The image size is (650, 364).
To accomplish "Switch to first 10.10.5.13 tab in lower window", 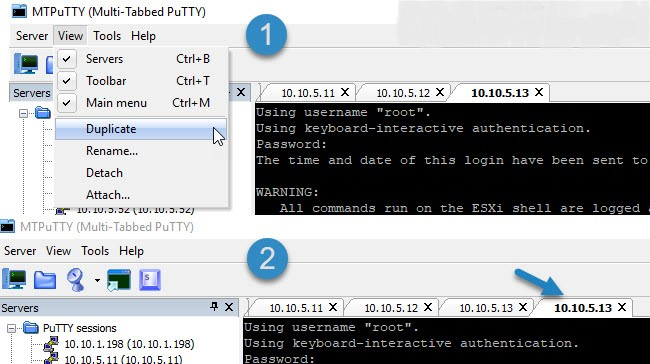I will 486,308.
